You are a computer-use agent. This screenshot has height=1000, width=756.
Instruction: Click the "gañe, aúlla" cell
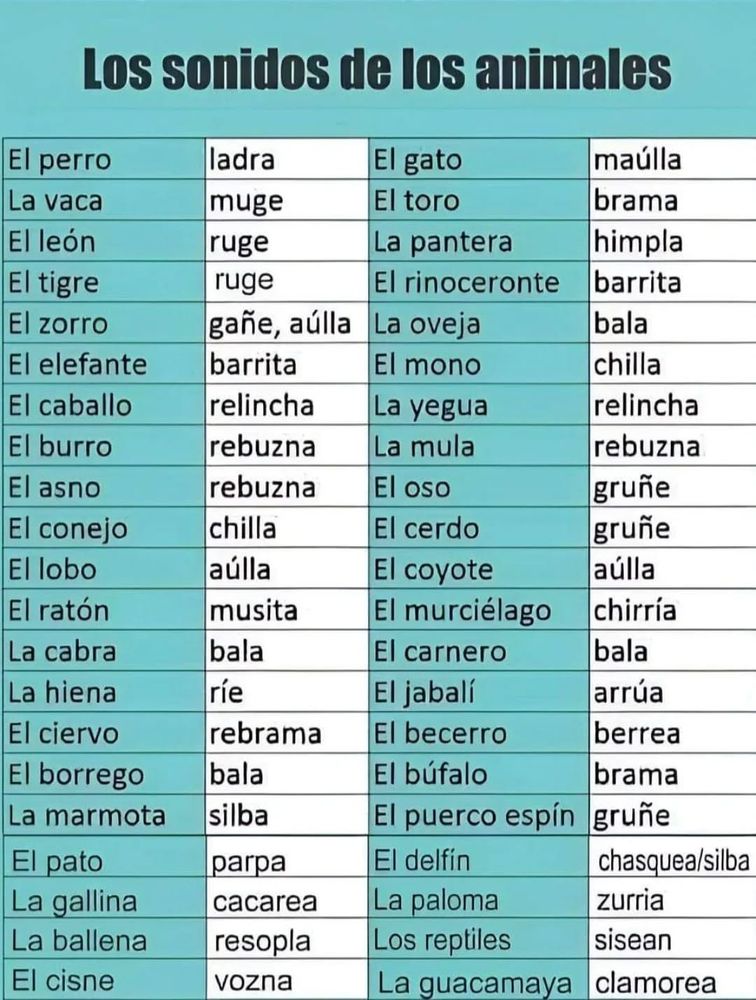click(286, 323)
